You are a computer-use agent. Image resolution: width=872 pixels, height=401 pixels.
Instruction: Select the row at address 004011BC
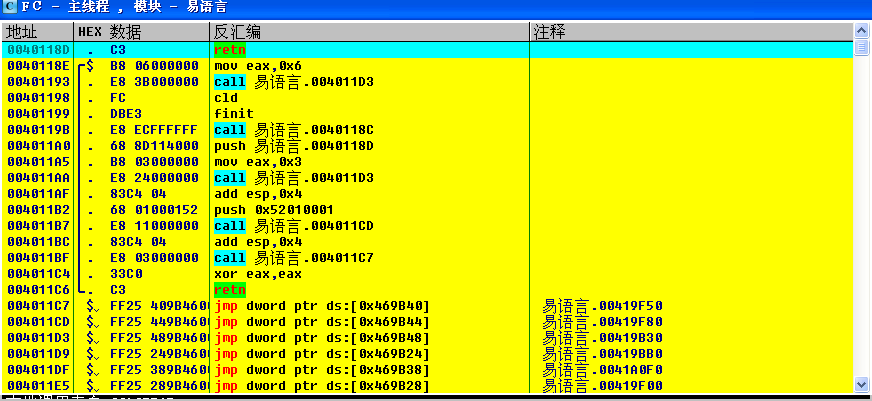click(x=427, y=242)
